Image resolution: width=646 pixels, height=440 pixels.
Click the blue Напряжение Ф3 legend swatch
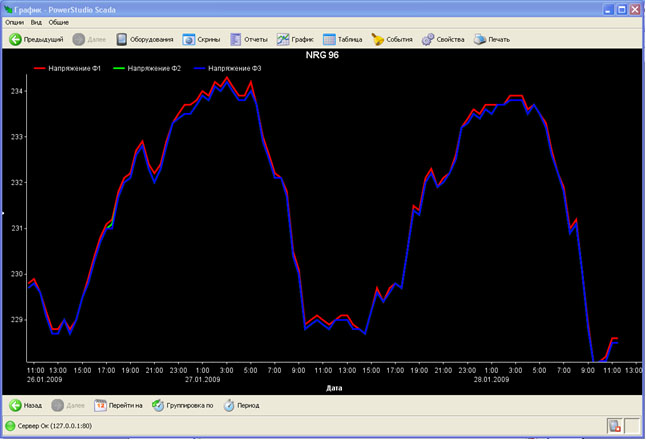[199, 68]
